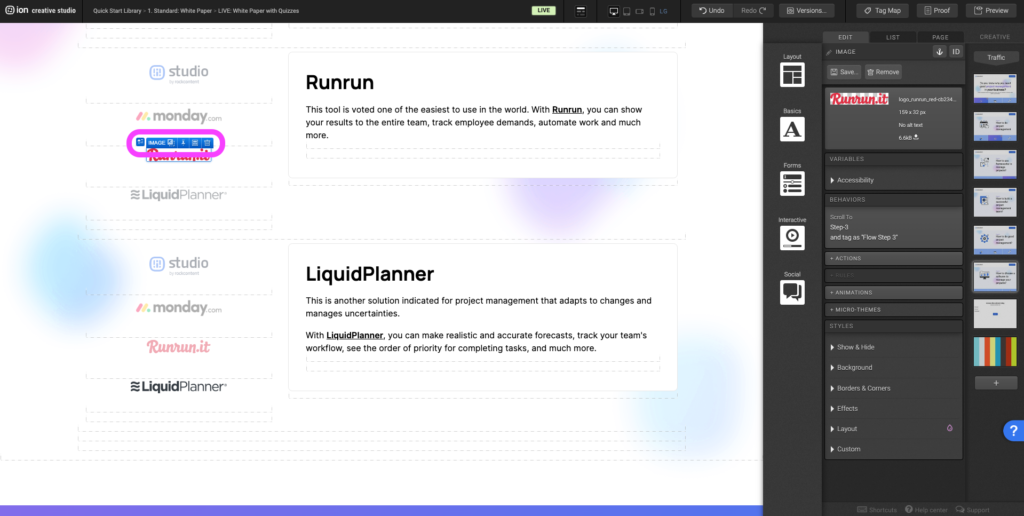Viewport: 1024px width, 516px height.
Task: Click the Undo button
Action: [x=711, y=10]
